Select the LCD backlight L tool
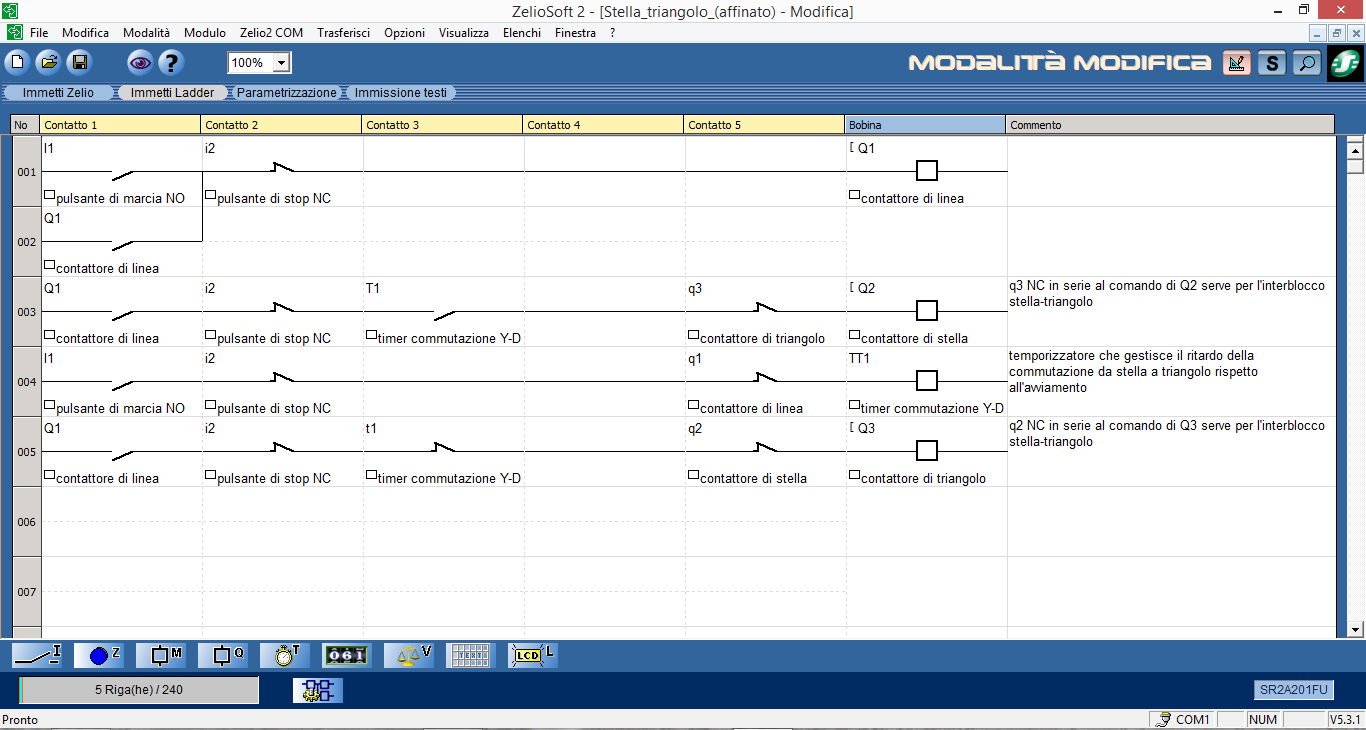Image resolution: width=1366 pixels, height=730 pixels. 533,655
